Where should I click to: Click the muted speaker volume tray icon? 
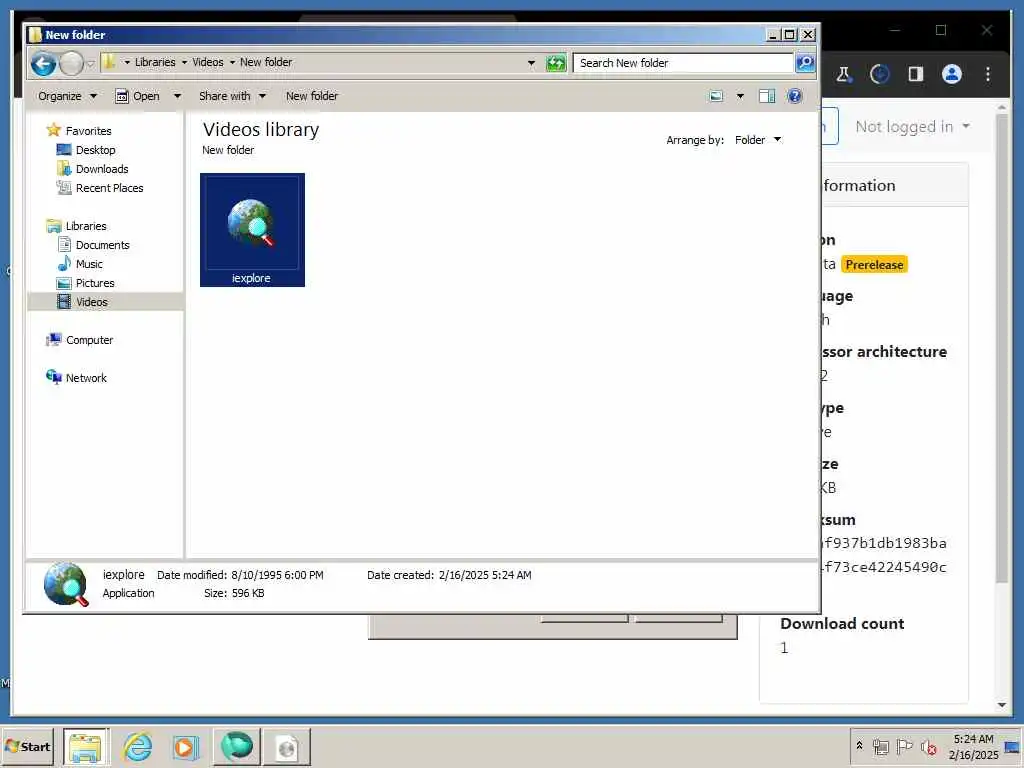tap(928, 746)
